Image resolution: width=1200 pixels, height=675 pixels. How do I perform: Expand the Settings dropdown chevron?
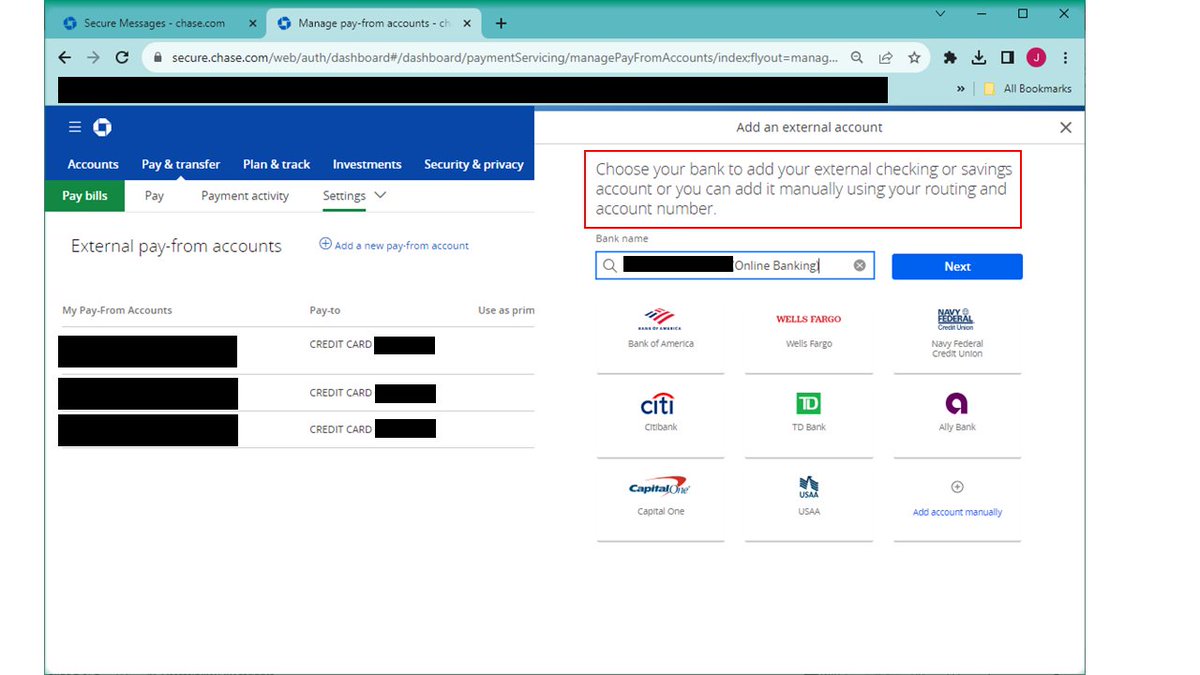[x=380, y=196]
